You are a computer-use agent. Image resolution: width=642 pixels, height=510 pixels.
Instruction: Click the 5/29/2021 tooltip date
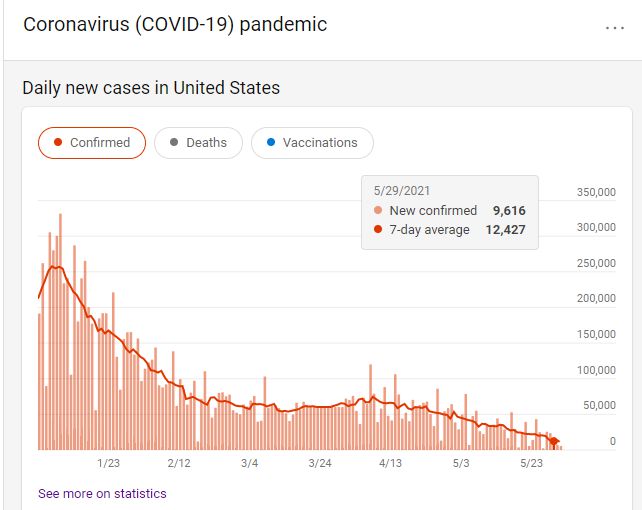pos(402,191)
